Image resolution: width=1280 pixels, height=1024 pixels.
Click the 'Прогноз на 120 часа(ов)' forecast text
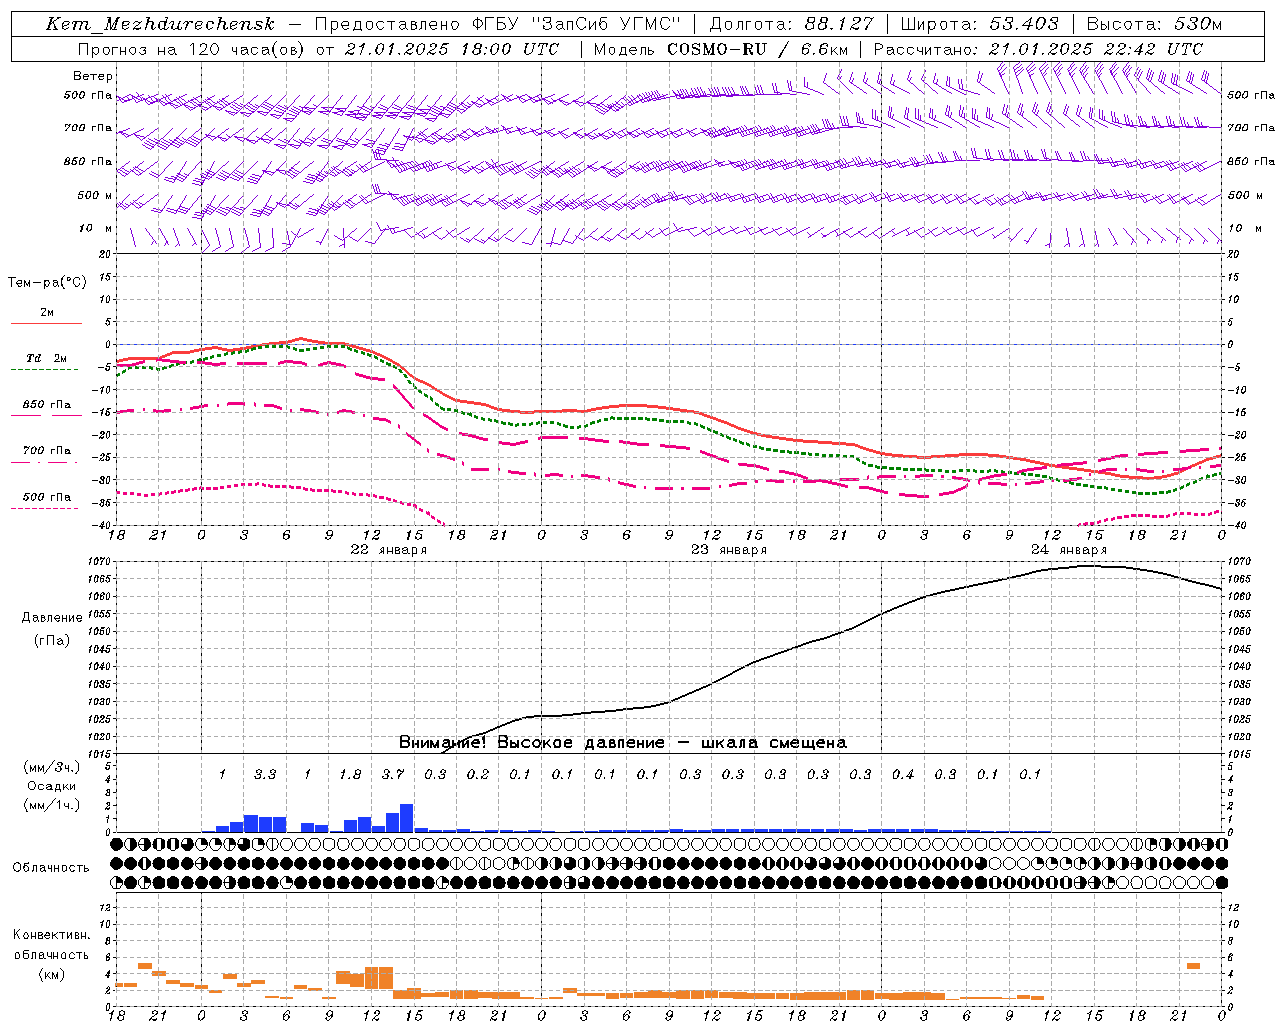click(x=191, y=49)
